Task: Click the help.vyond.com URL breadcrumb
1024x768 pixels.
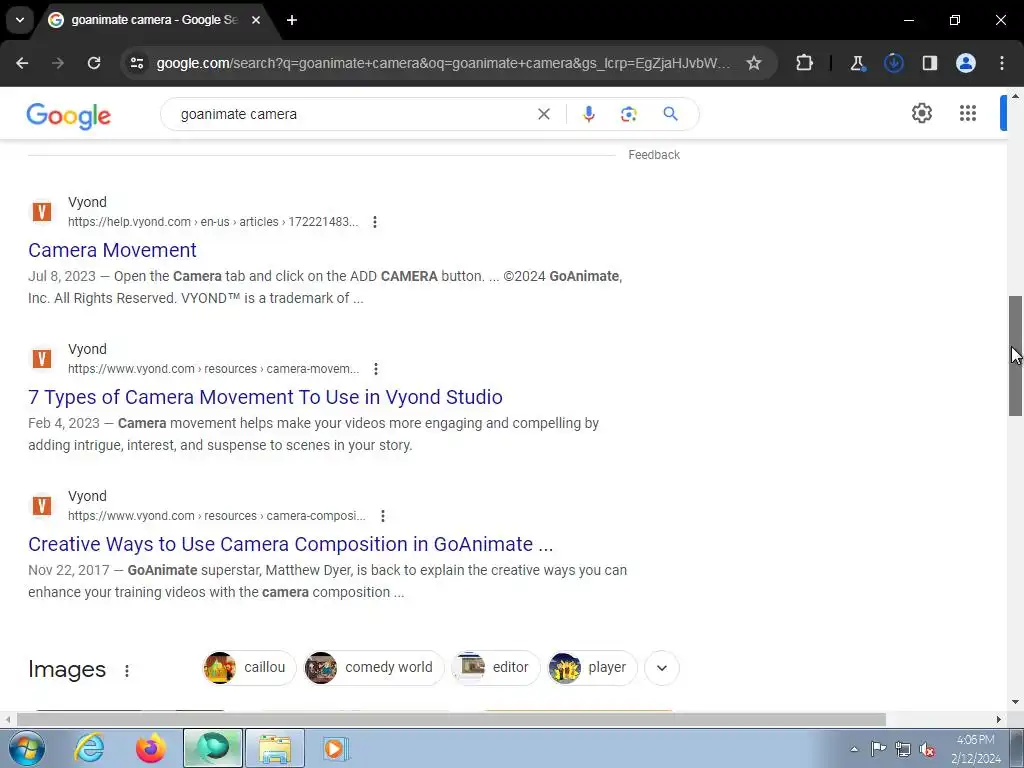Action: (x=213, y=222)
